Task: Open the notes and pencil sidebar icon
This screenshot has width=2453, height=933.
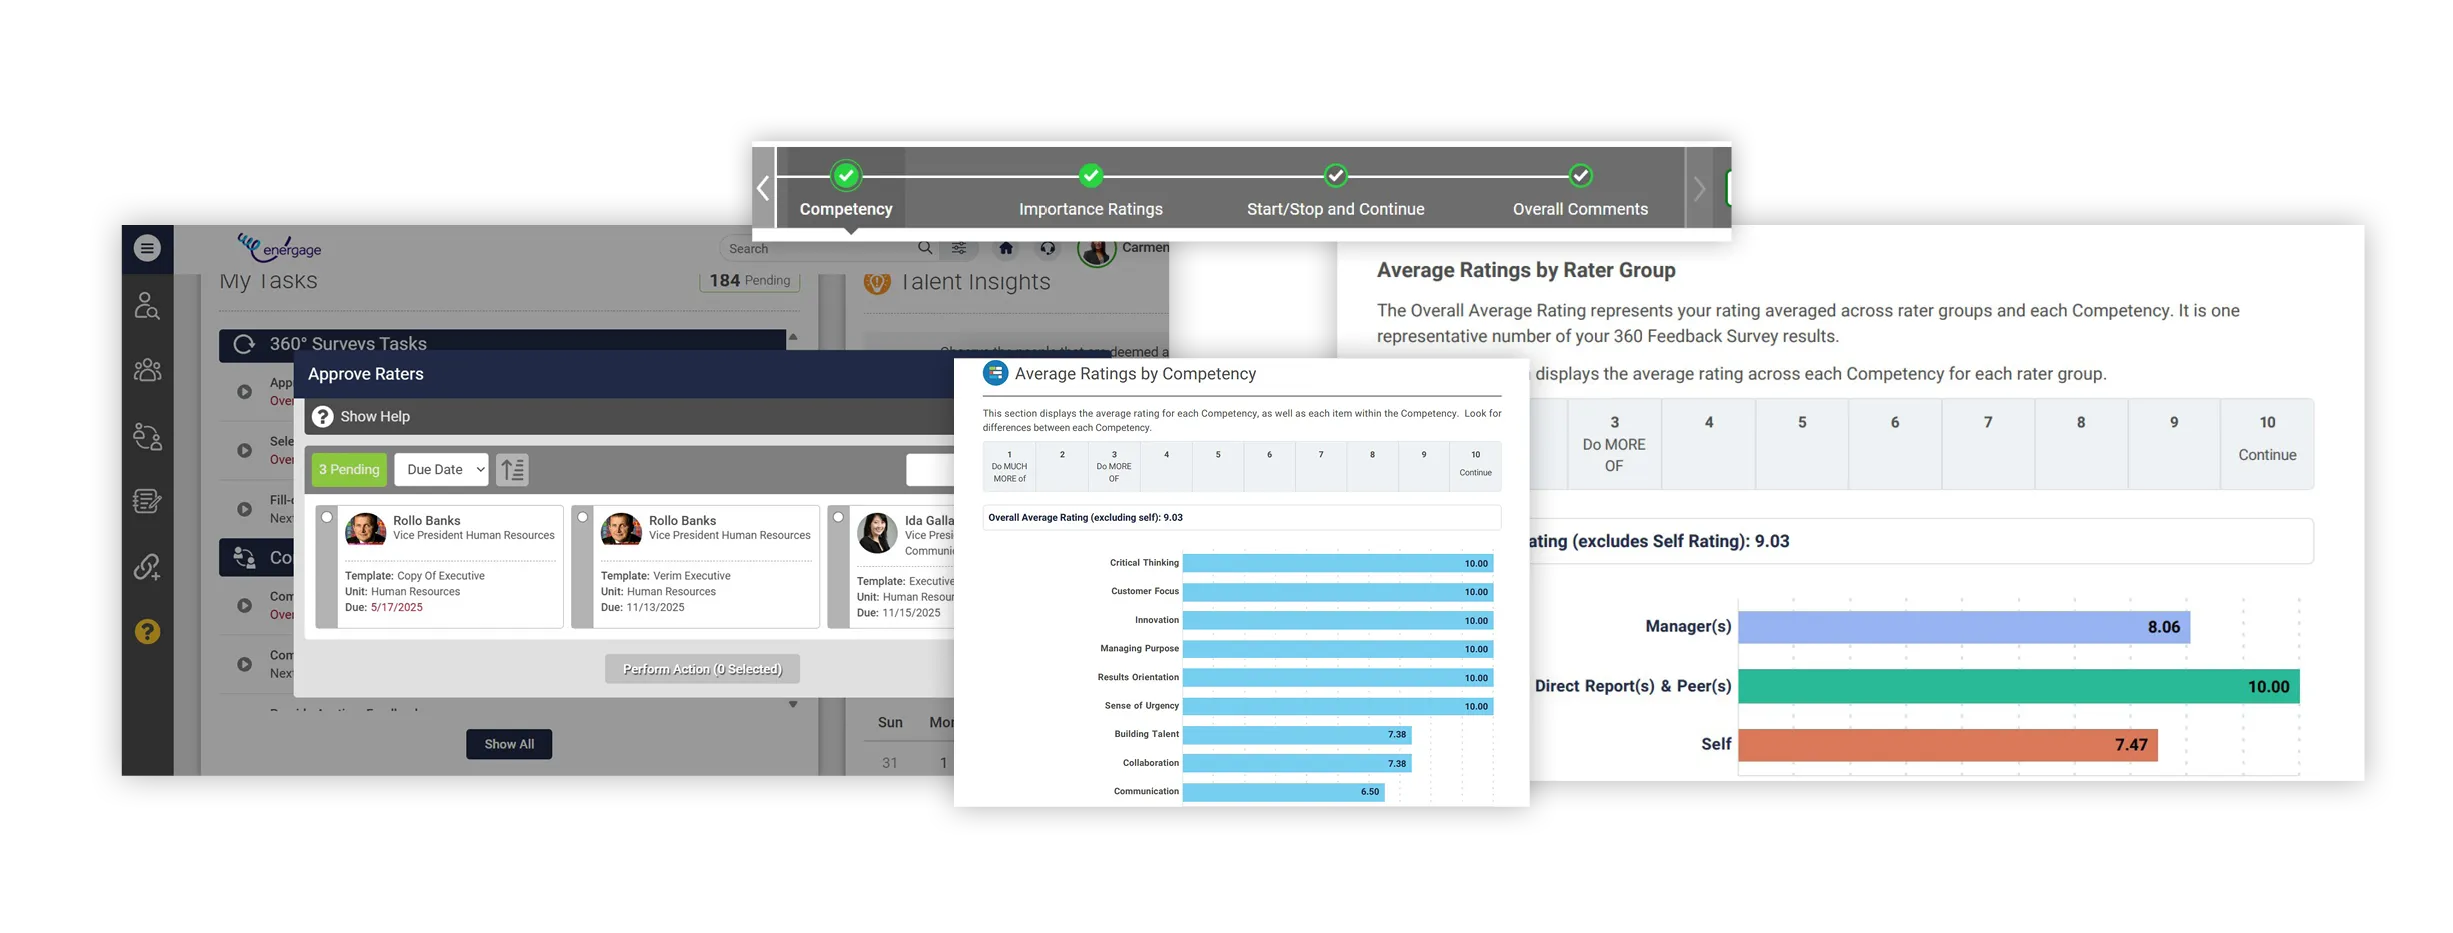Action: coord(147,501)
